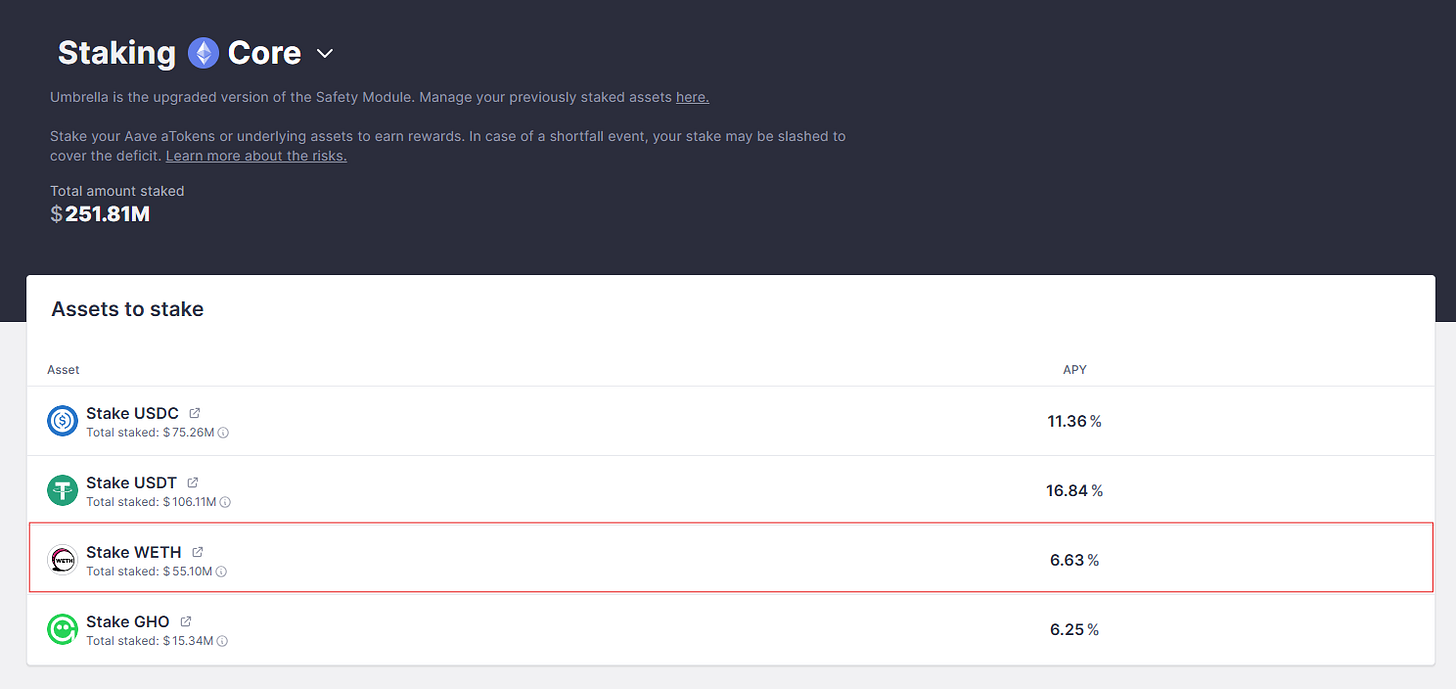
Task: Click the 'Total amount staked' label
Action: (x=117, y=191)
